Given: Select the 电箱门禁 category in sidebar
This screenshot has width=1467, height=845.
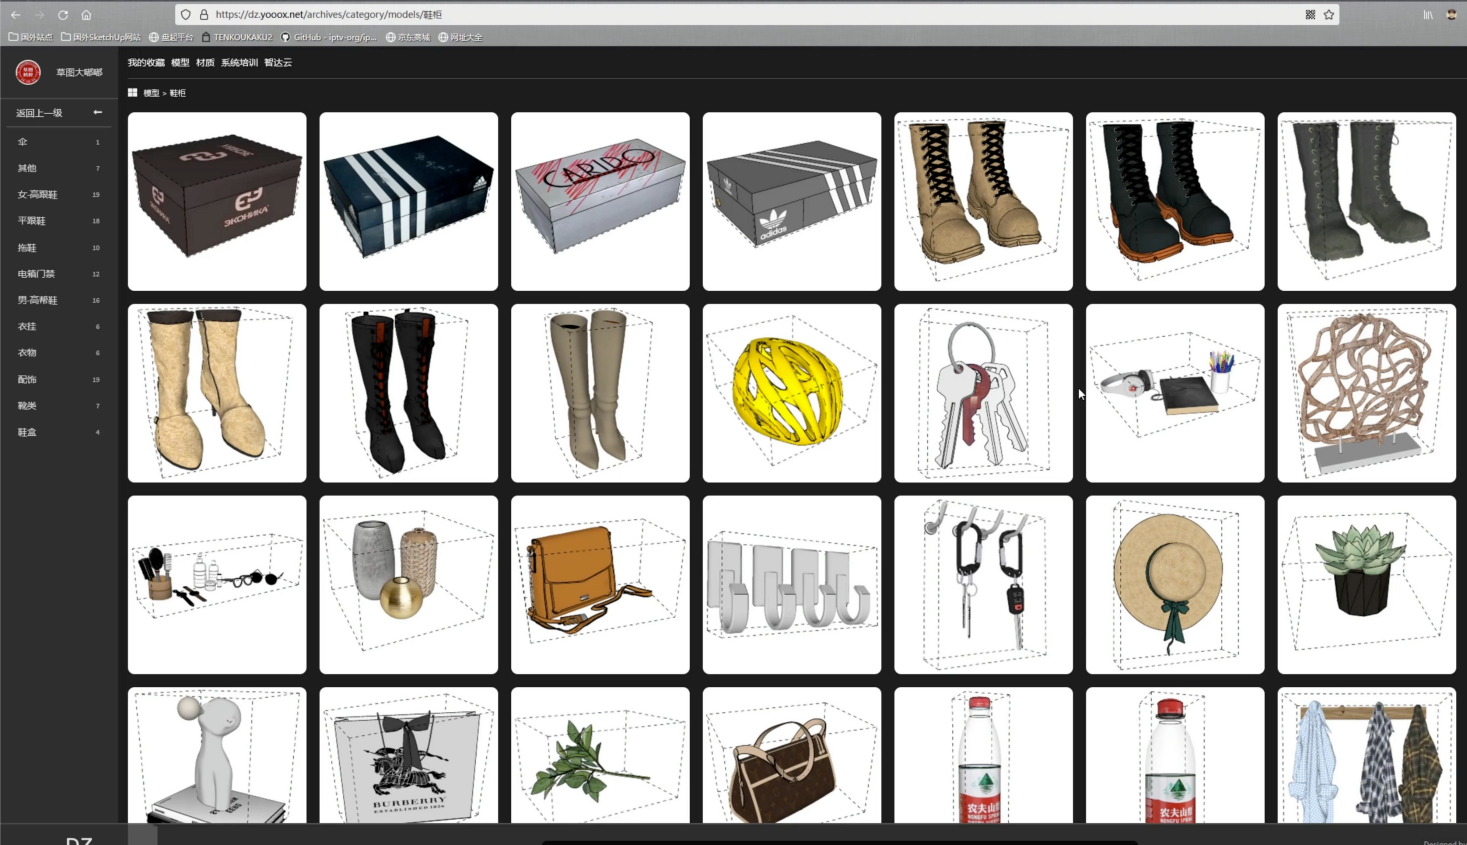Looking at the screenshot, I should point(36,274).
